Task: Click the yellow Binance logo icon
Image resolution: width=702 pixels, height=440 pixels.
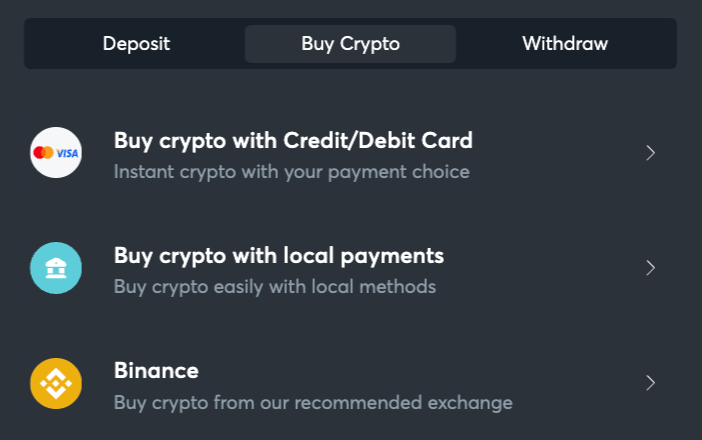Action: (56, 383)
